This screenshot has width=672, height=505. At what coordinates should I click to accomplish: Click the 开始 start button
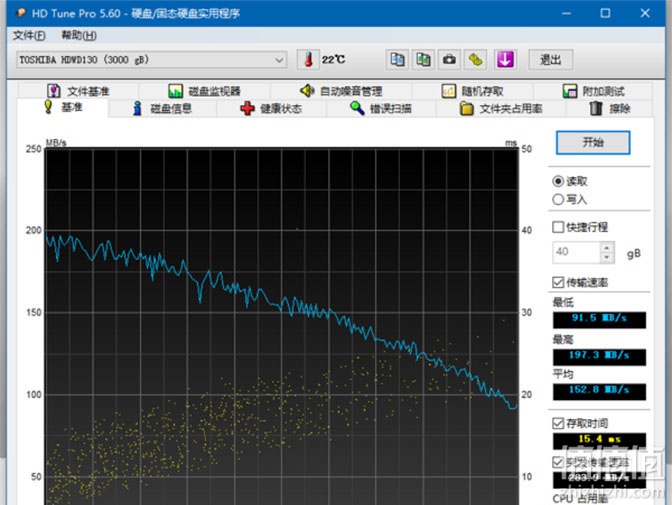pyautogui.click(x=593, y=143)
